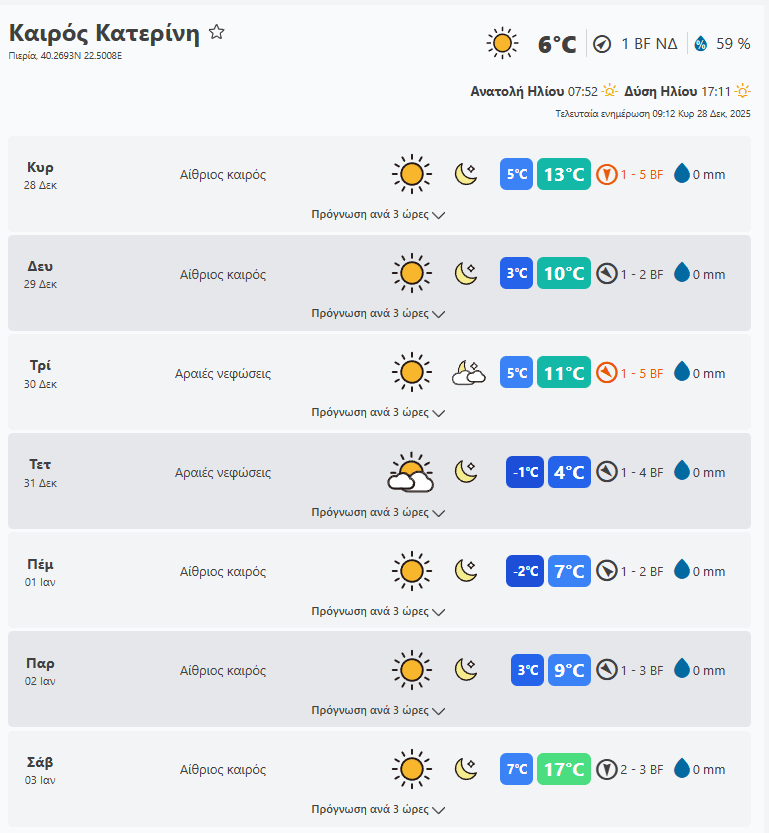Click the partly cloudy day icon for Τετ
This screenshot has width=769, height=833.
tap(410, 472)
